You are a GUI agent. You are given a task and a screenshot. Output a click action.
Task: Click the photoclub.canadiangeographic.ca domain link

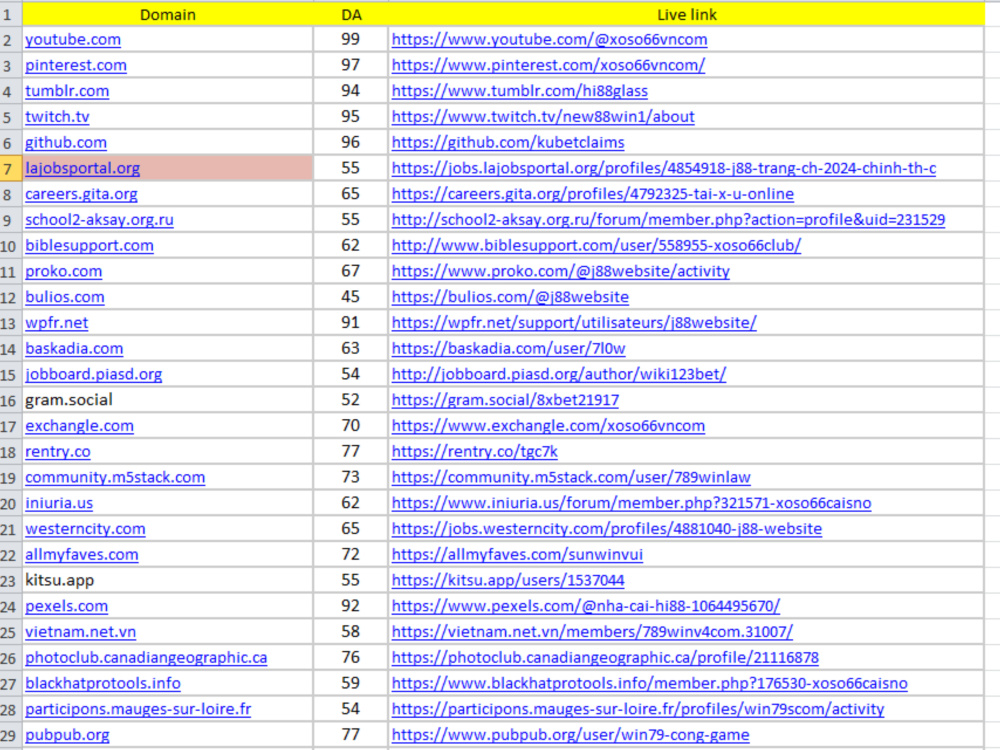pyautogui.click(x=146, y=658)
